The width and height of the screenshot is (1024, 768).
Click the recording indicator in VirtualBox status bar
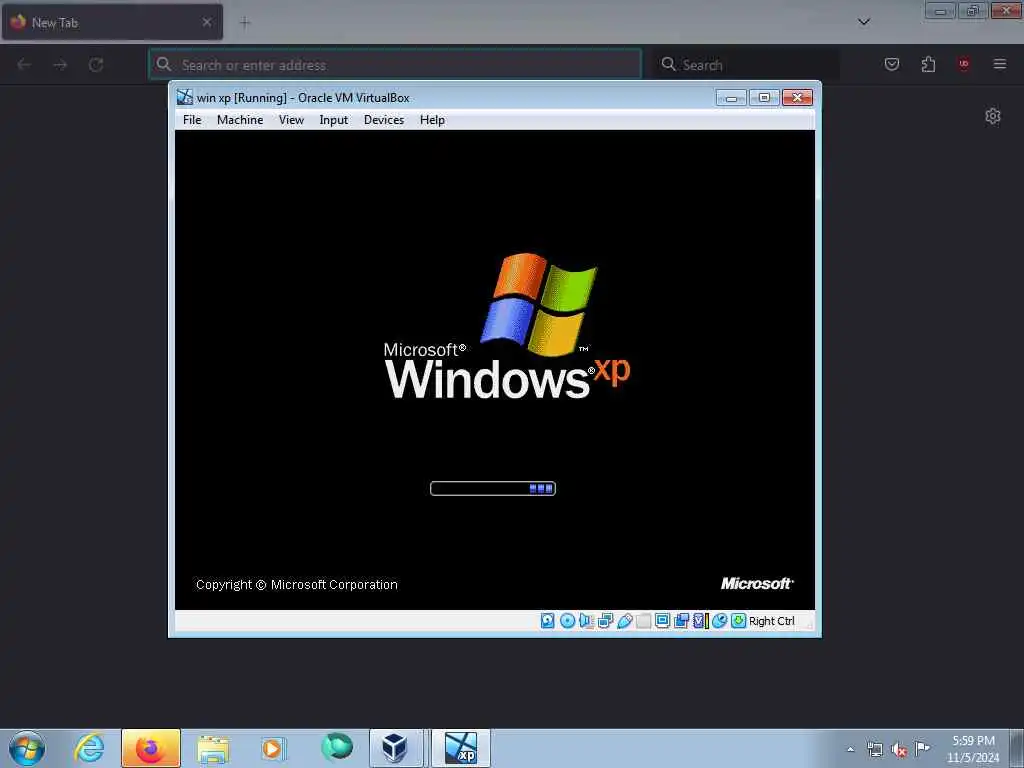681,620
